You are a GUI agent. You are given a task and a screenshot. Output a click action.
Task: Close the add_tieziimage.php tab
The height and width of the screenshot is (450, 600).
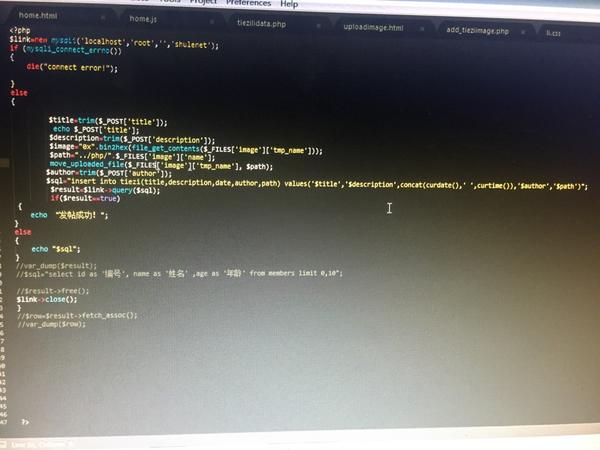pos(523,32)
